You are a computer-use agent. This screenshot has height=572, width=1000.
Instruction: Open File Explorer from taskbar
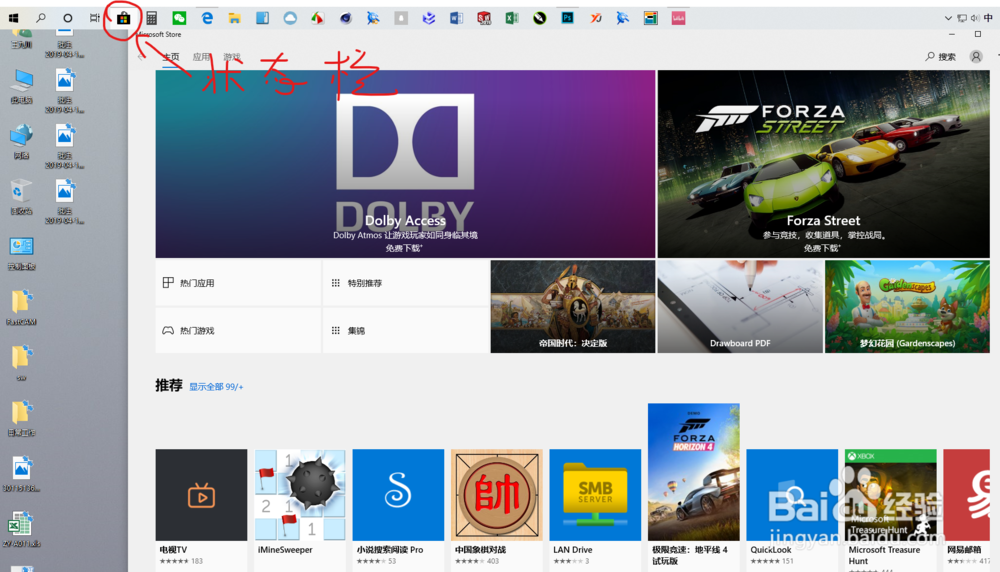[x=235, y=18]
